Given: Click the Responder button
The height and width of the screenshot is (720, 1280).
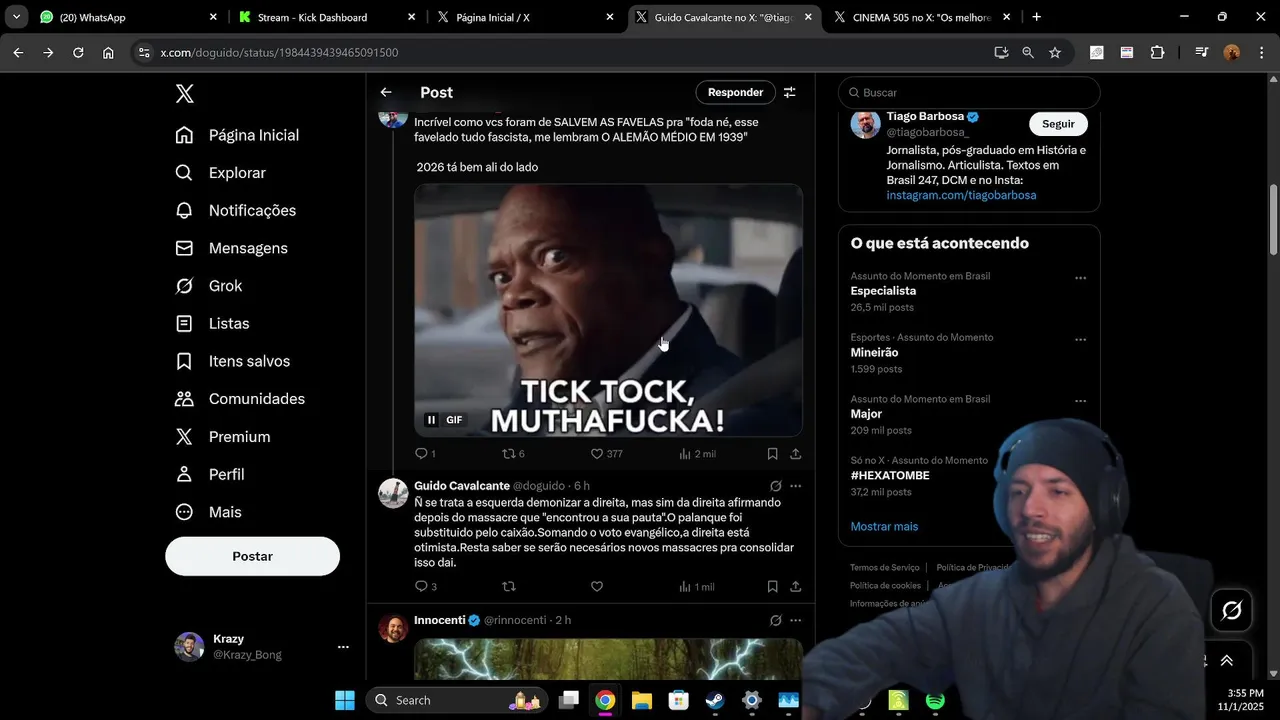Looking at the screenshot, I should (x=735, y=92).
